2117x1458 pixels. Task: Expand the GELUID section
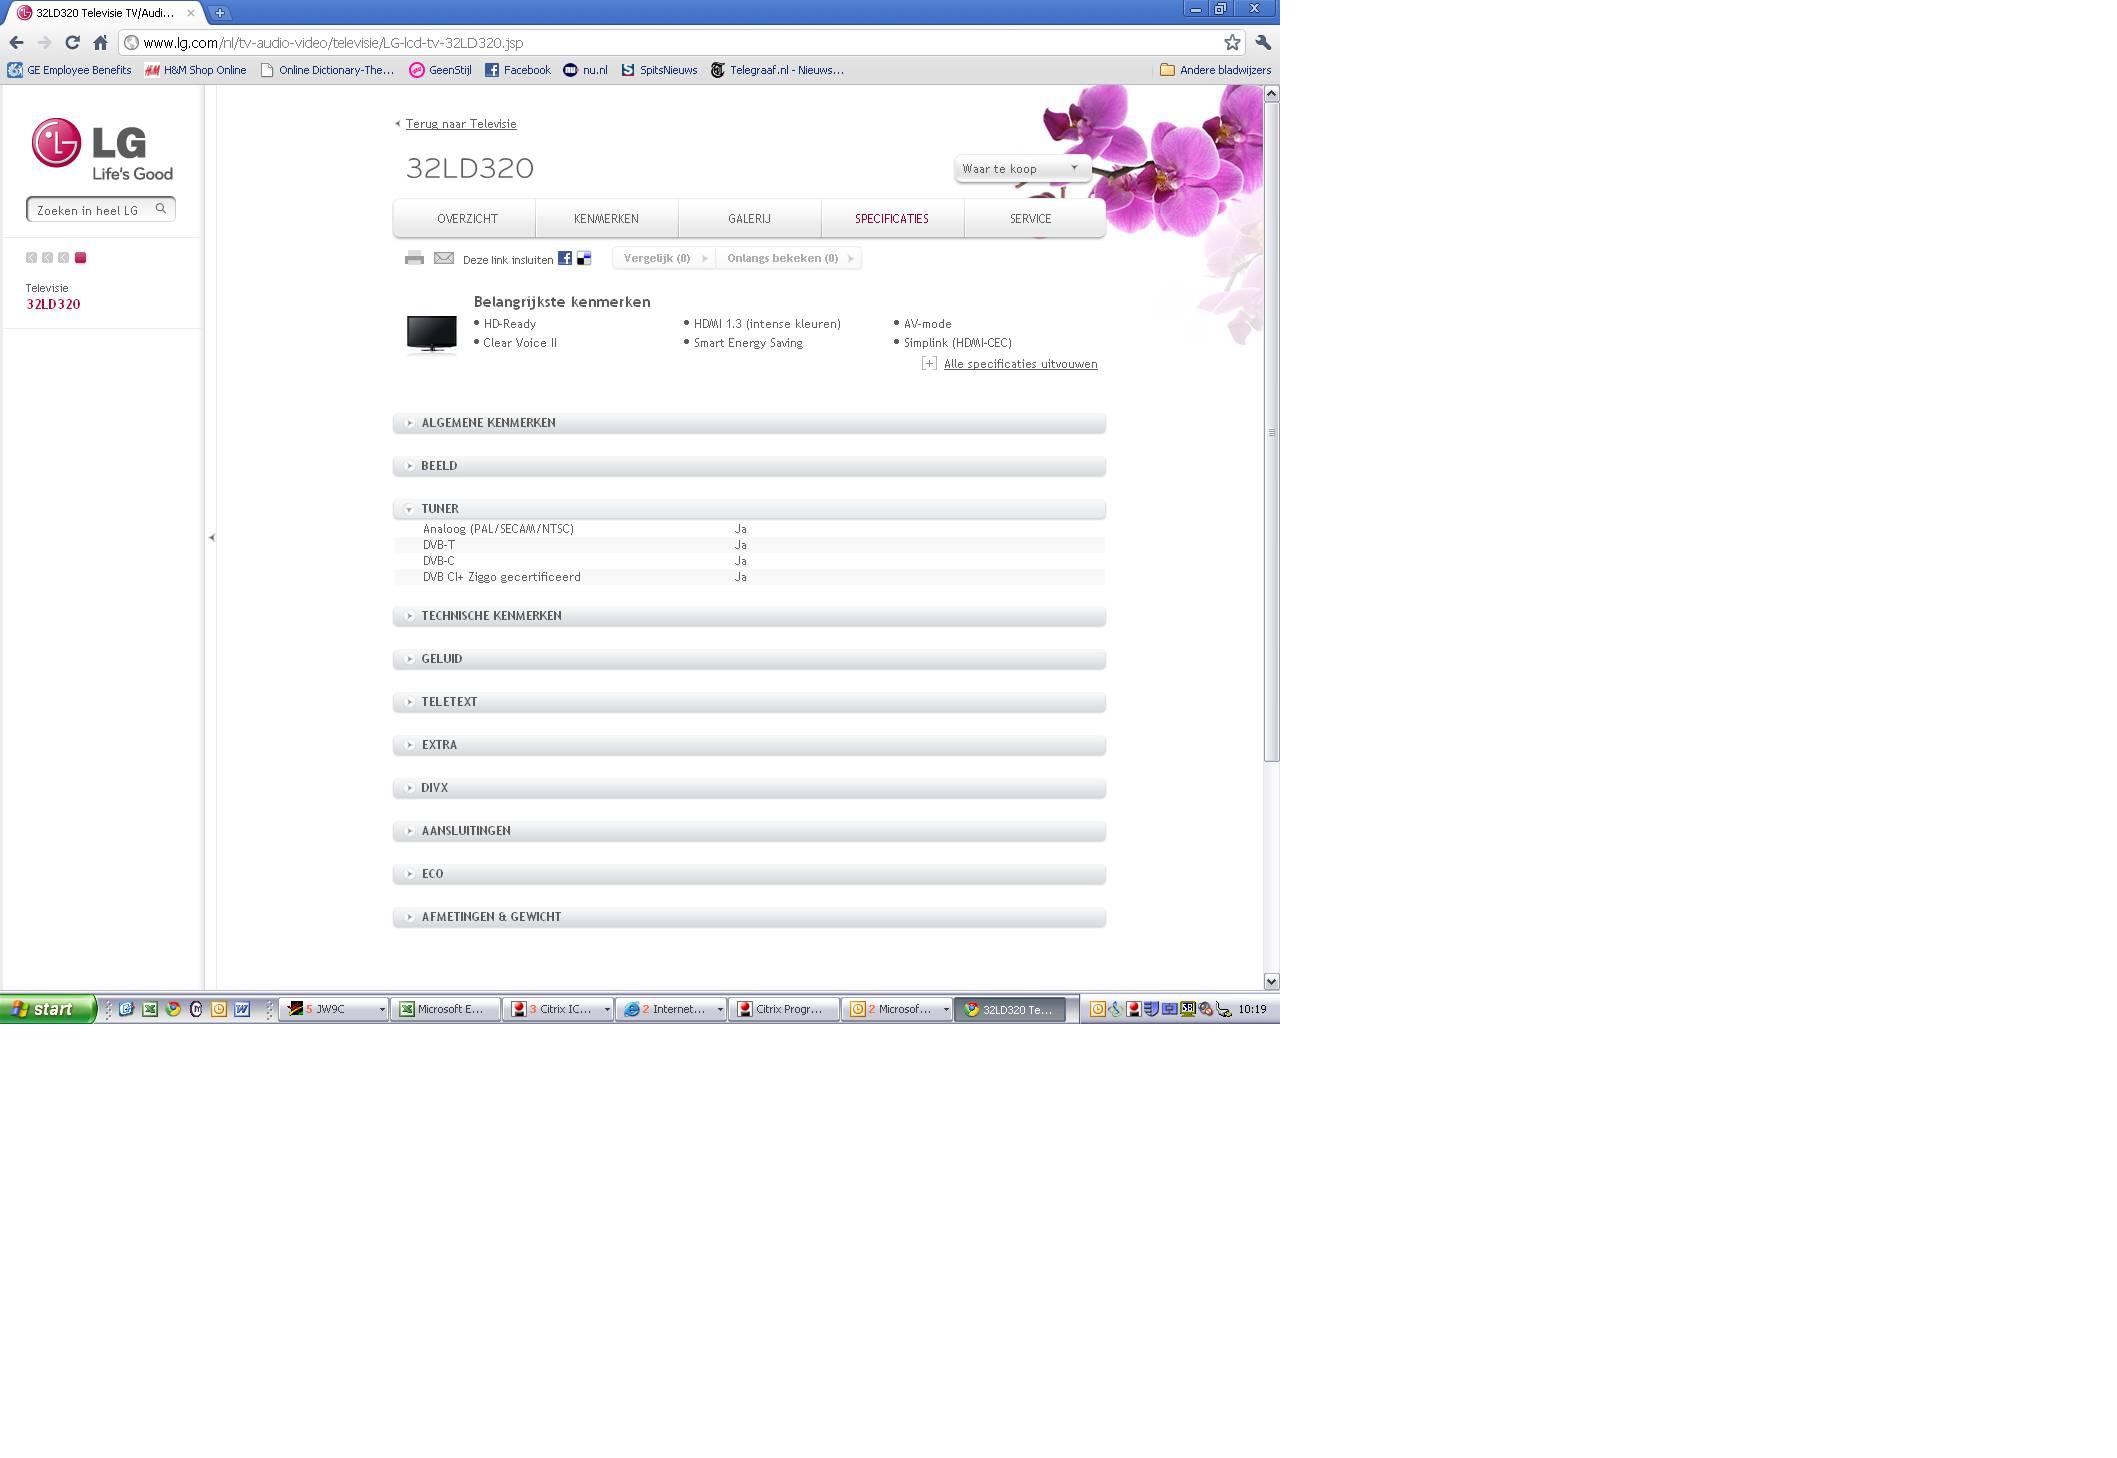tap(749, 659)
